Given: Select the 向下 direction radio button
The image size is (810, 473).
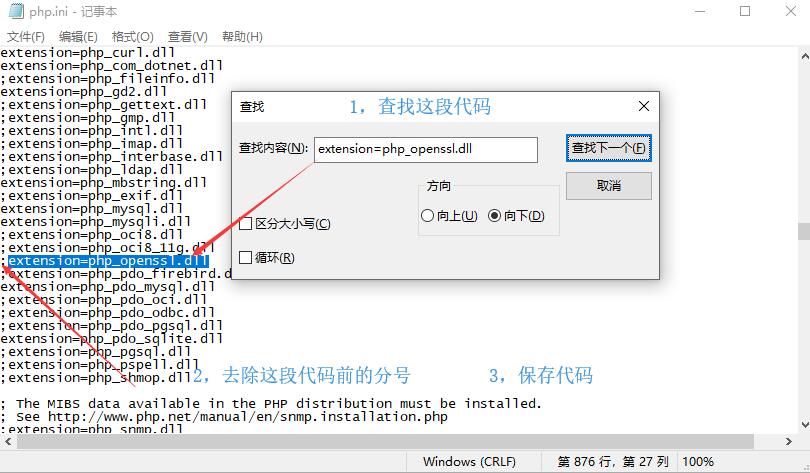Looking at the screenshot, I should point(494,216).
